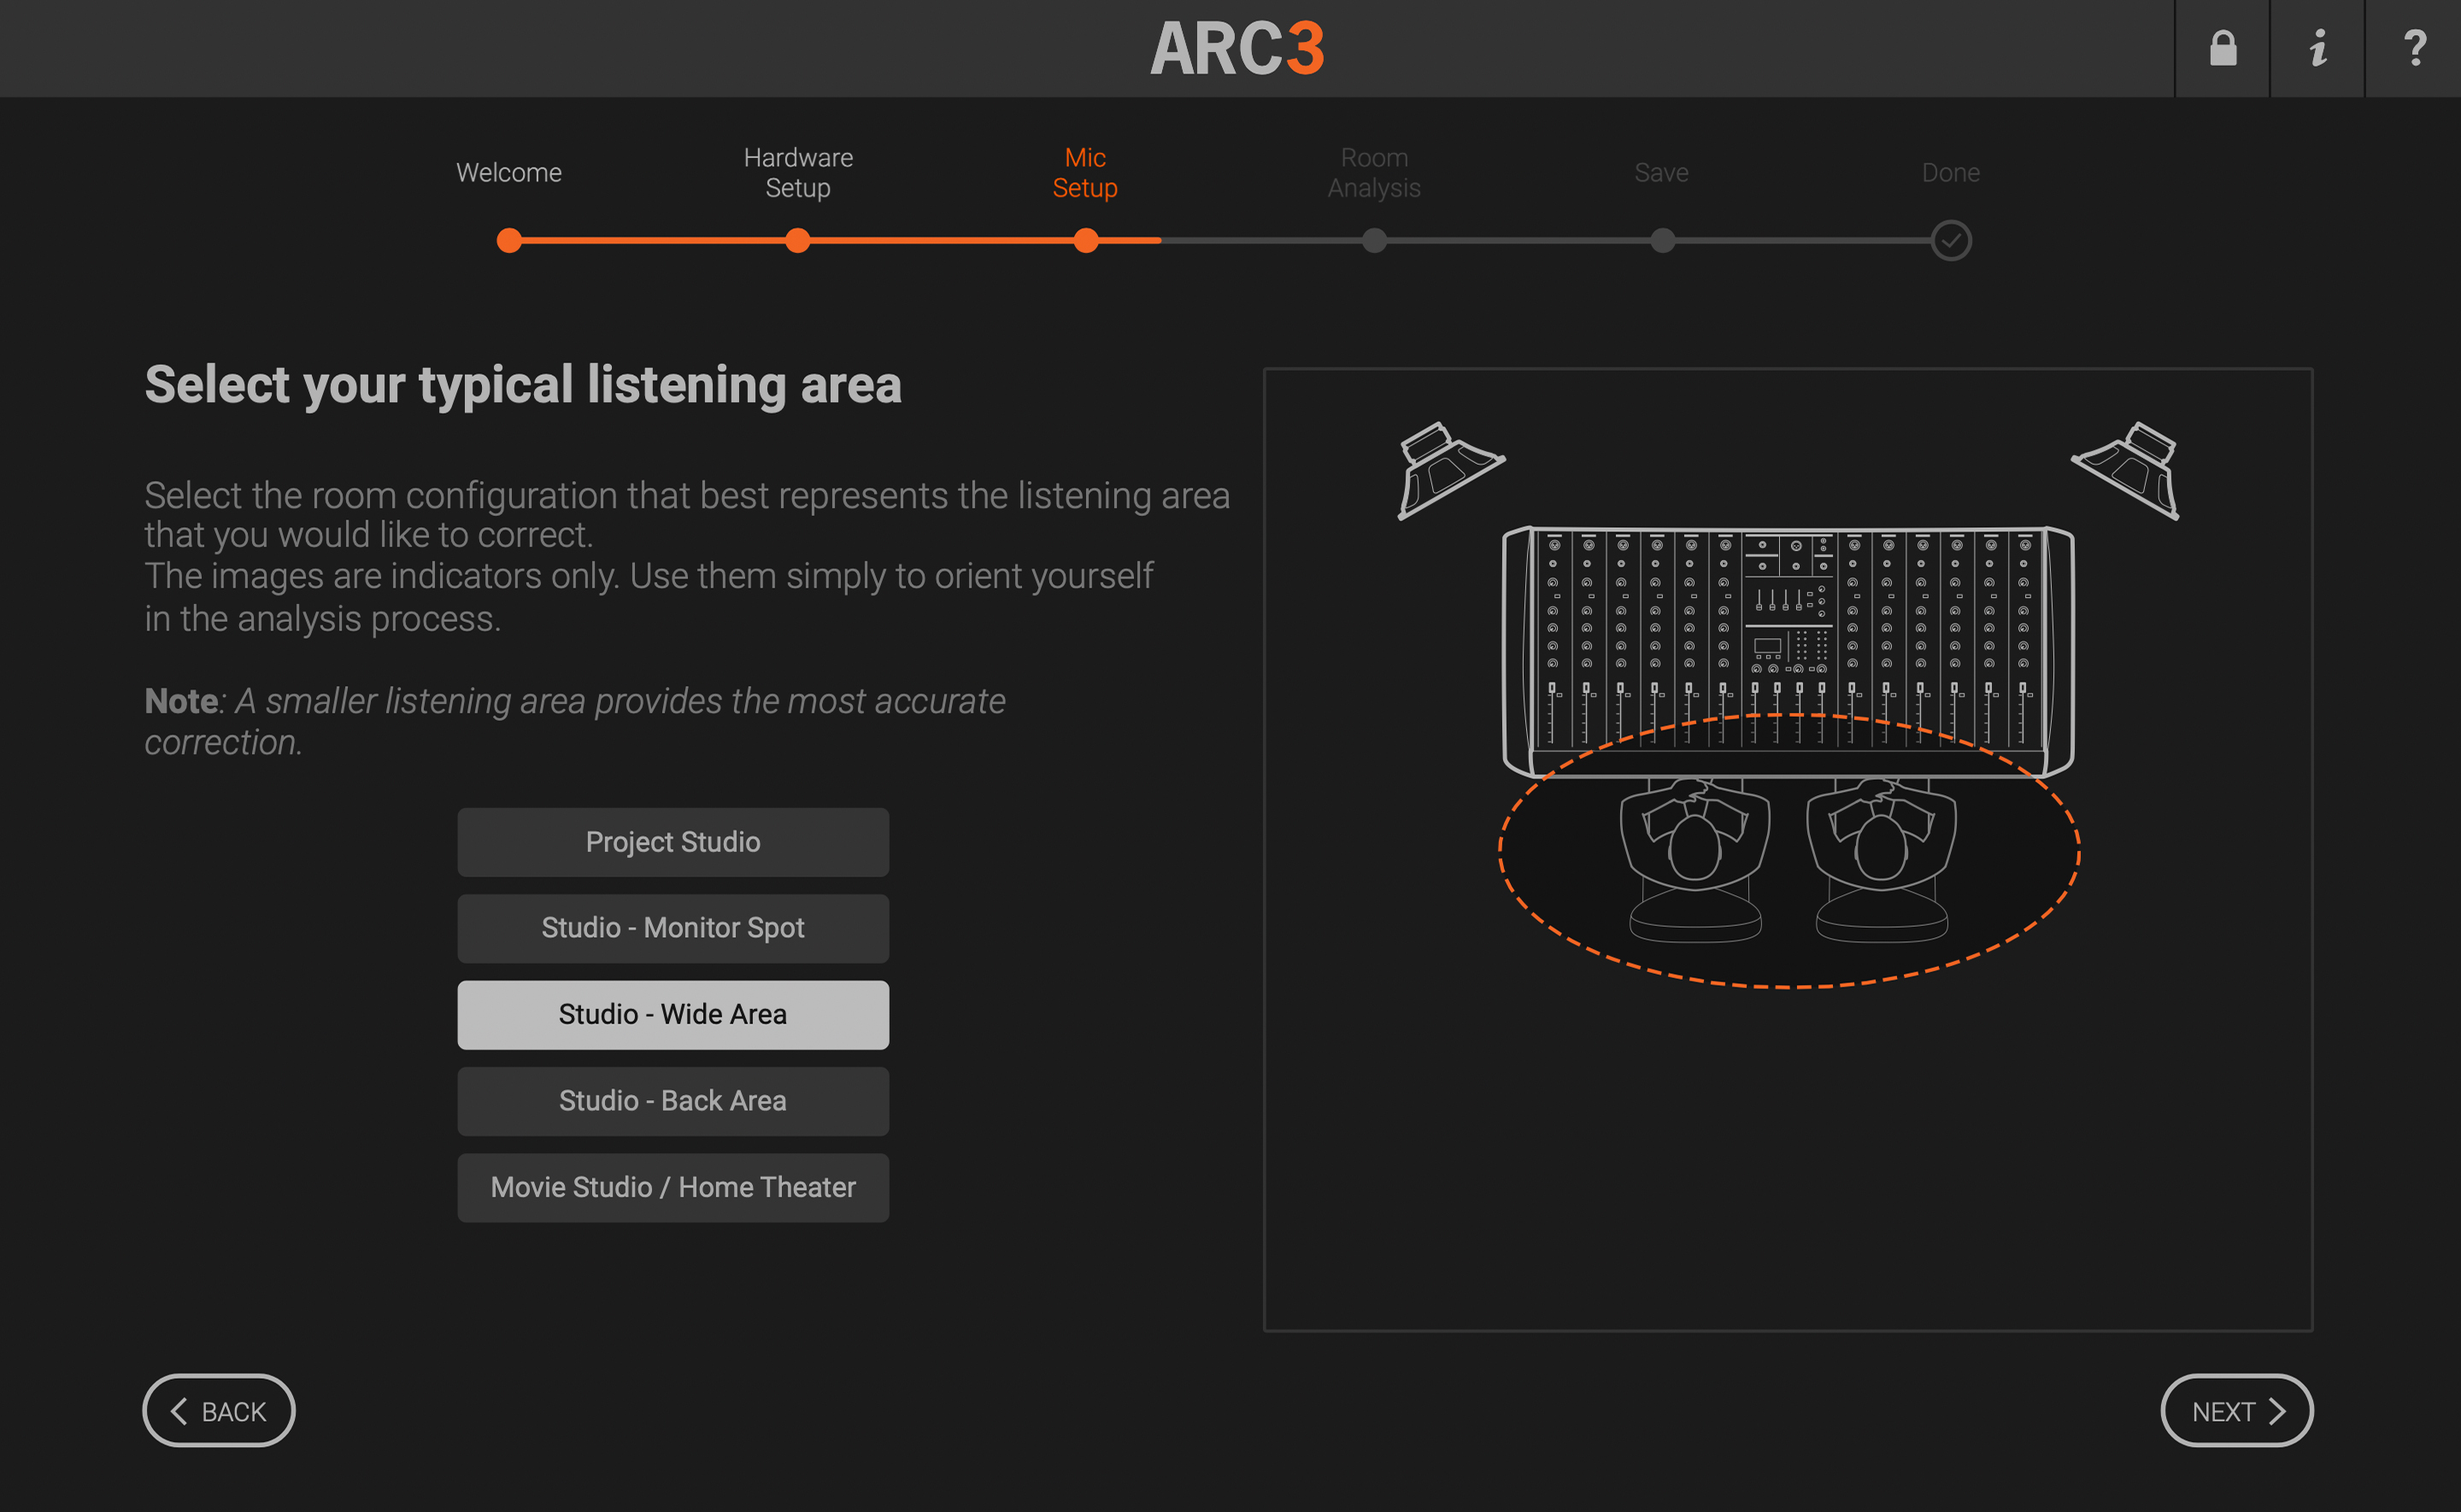This screenshot has height=1512, width=2461.
Task: Click the Room Analysis progress dot
Action: pos(1374,240)
